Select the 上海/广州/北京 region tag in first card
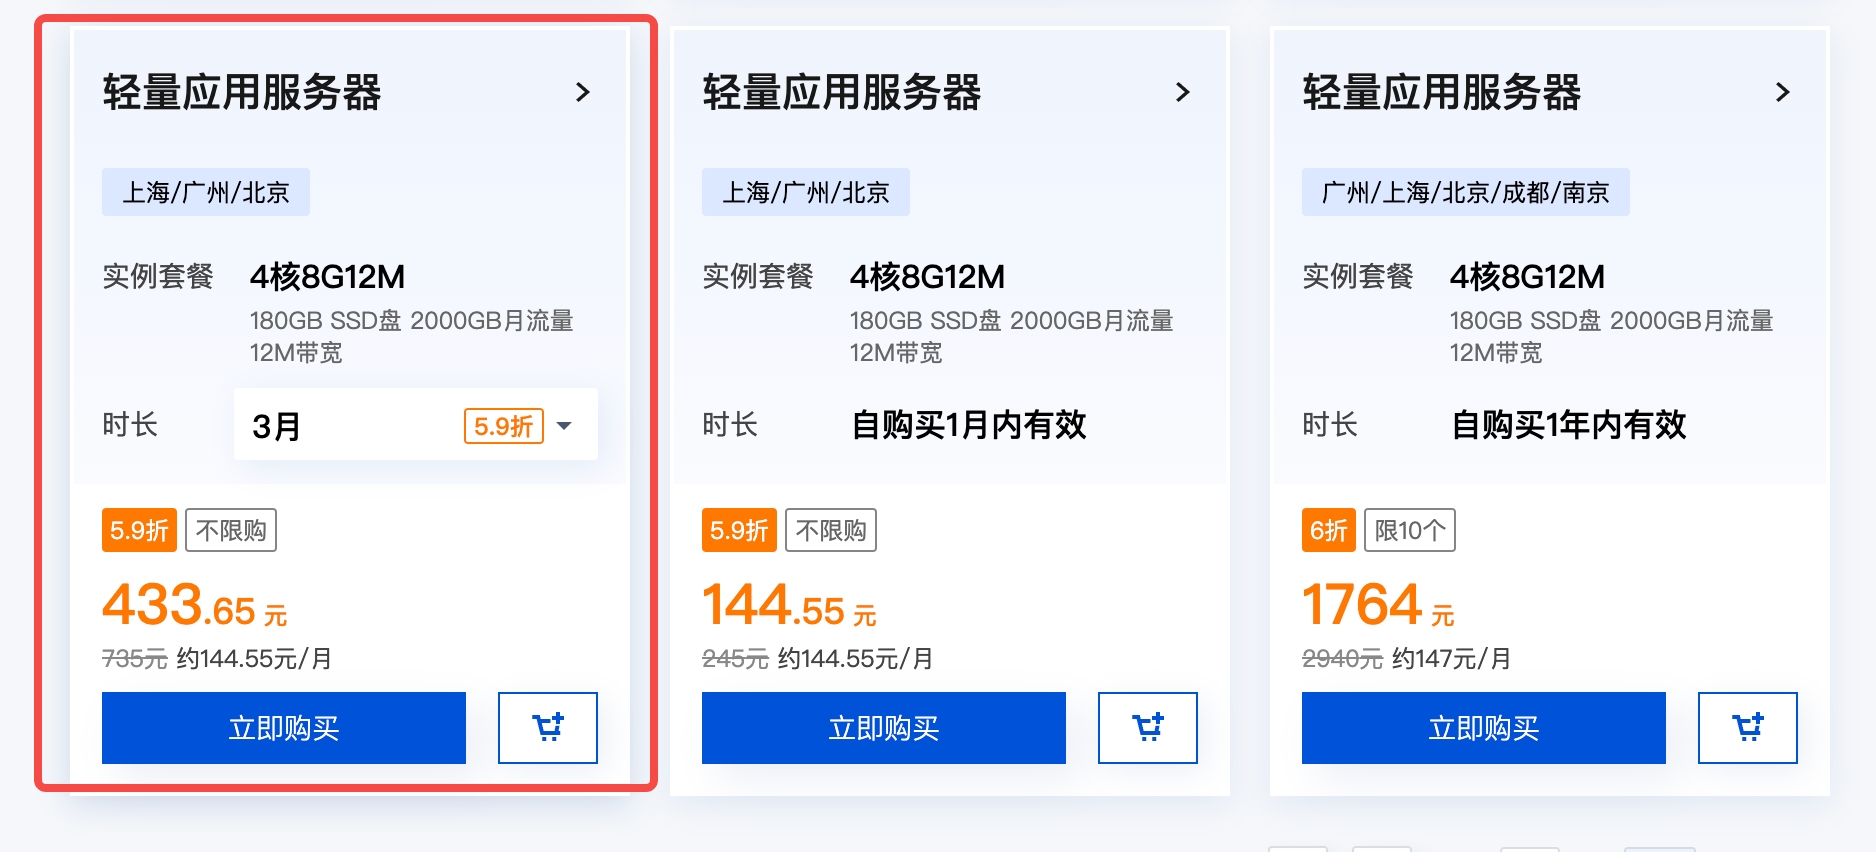1876x852 pixels. [x=206, y=192]
